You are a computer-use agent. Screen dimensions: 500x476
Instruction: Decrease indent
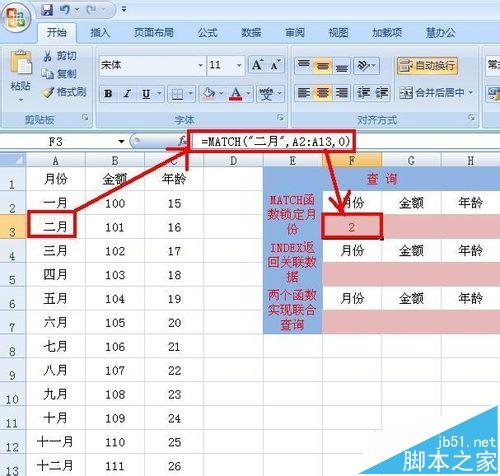(x=364, y=93)
